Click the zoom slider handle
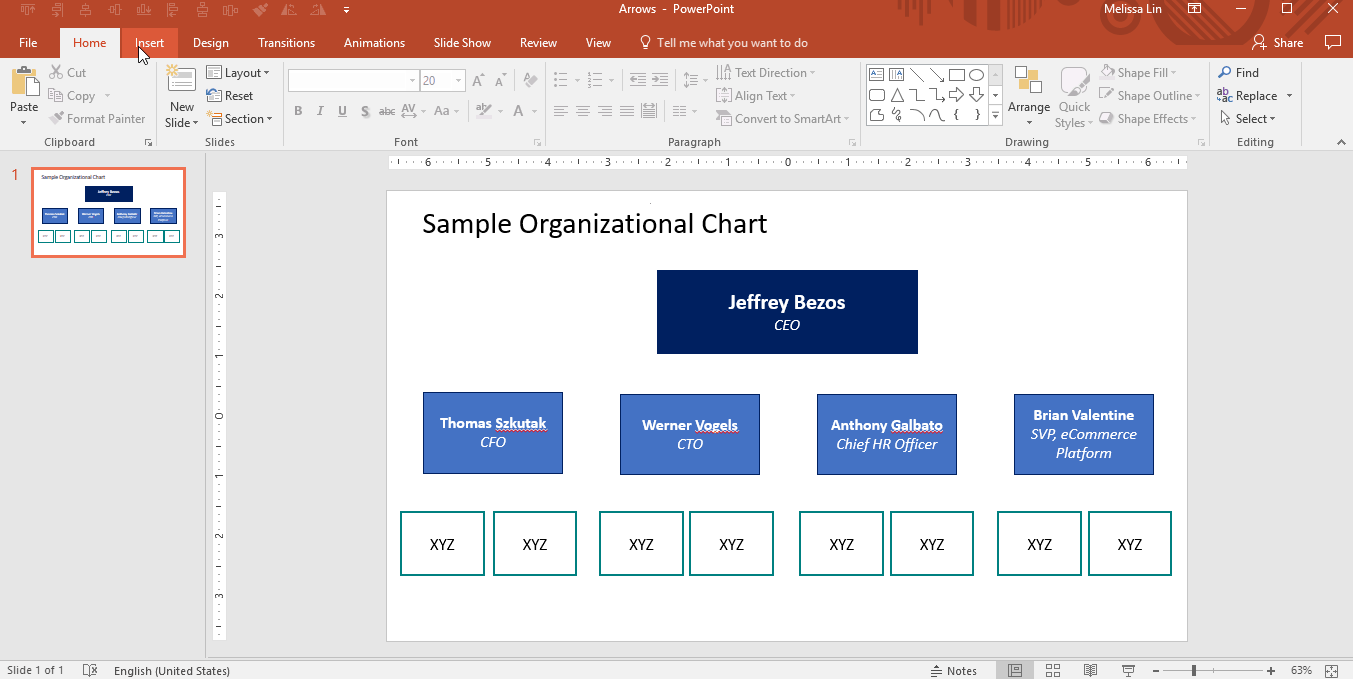This screenshot has width=1353, height=679. pos(1193,670)
